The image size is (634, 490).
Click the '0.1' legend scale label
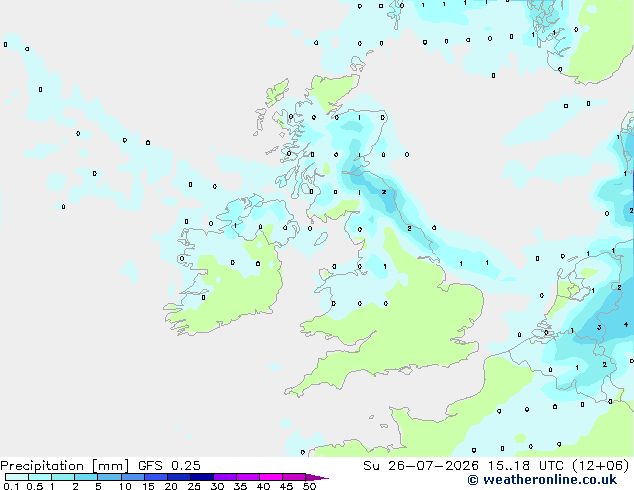click(x=11, y=486)
